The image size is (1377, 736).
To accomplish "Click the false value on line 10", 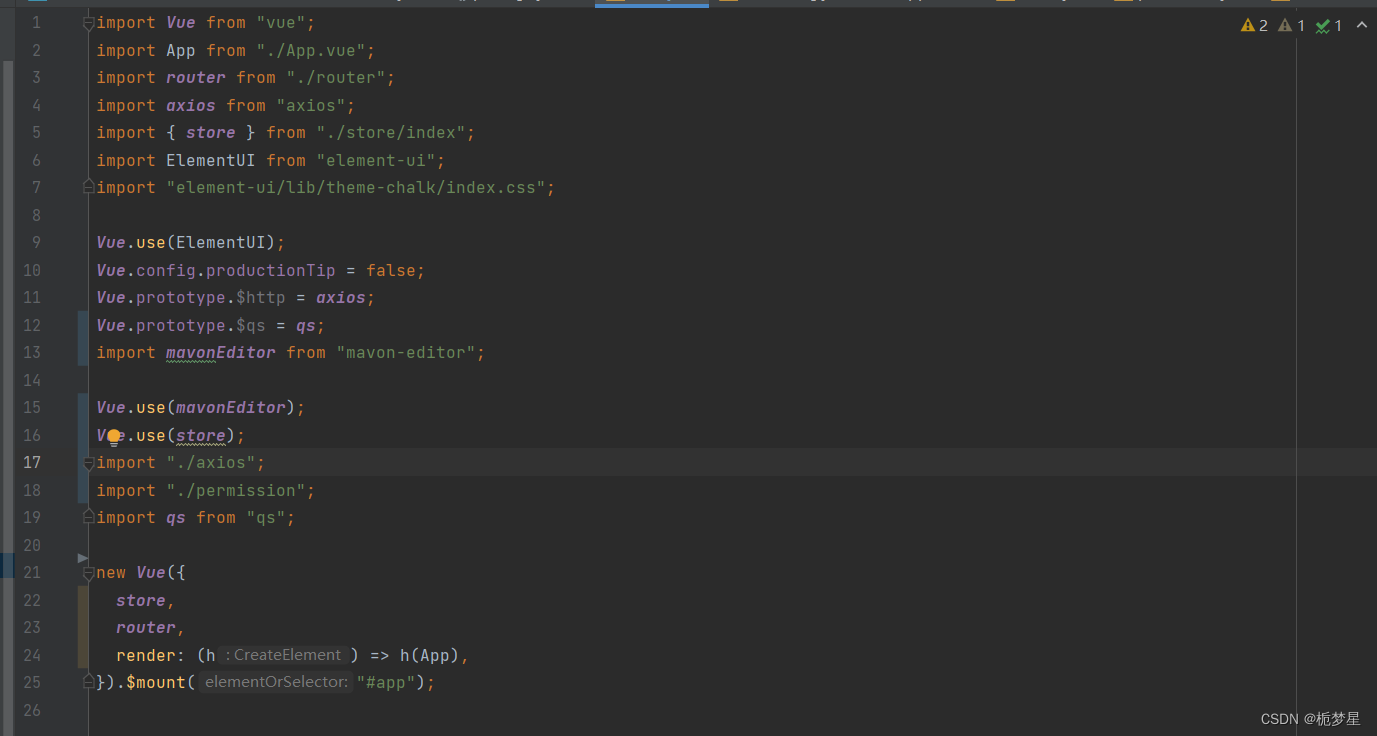I will [390, 270].
